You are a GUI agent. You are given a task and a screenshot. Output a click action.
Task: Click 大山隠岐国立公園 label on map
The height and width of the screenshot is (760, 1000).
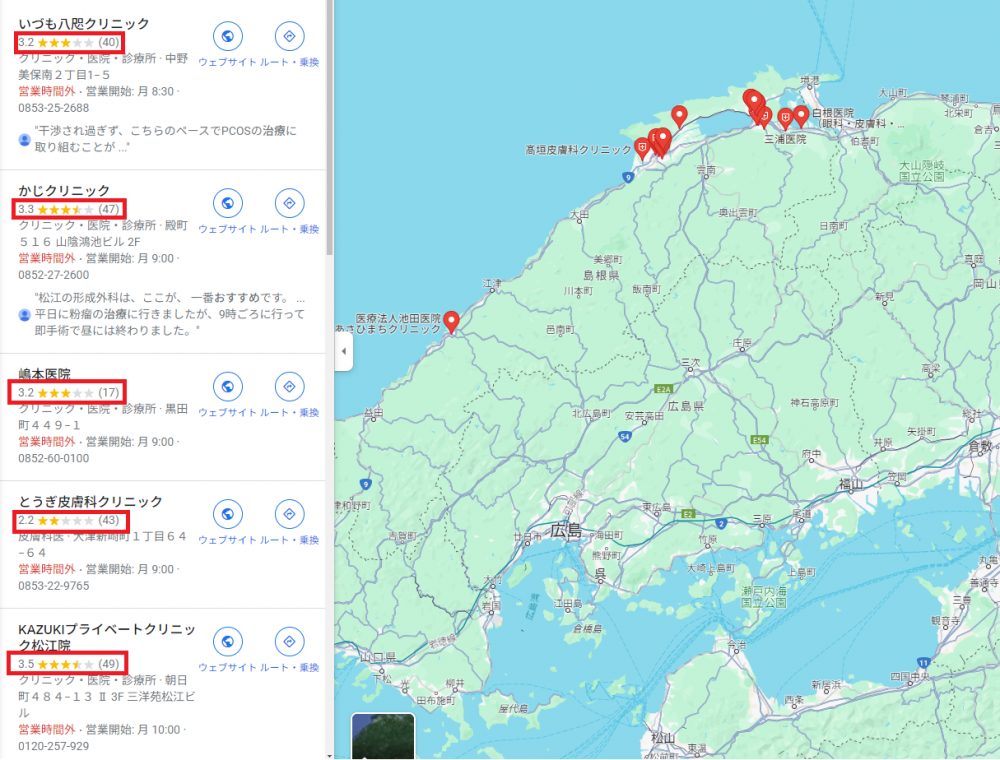pyautogui.click(x=922, y=171)
